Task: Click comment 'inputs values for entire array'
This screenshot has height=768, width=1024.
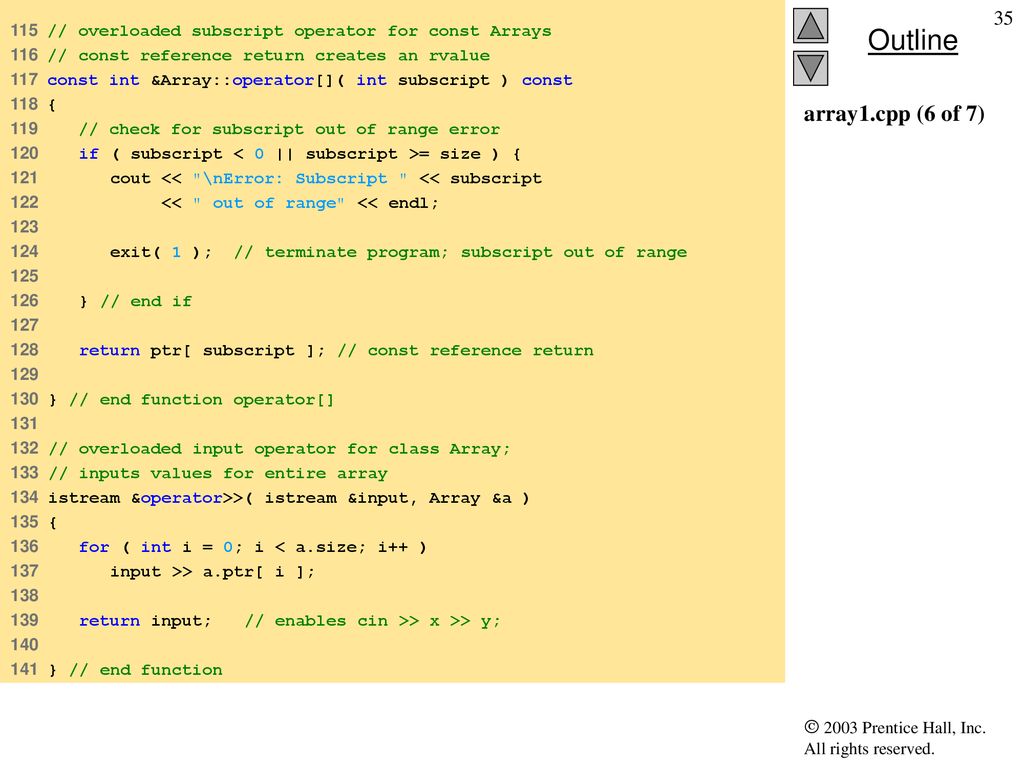Action: click(218, 473)
